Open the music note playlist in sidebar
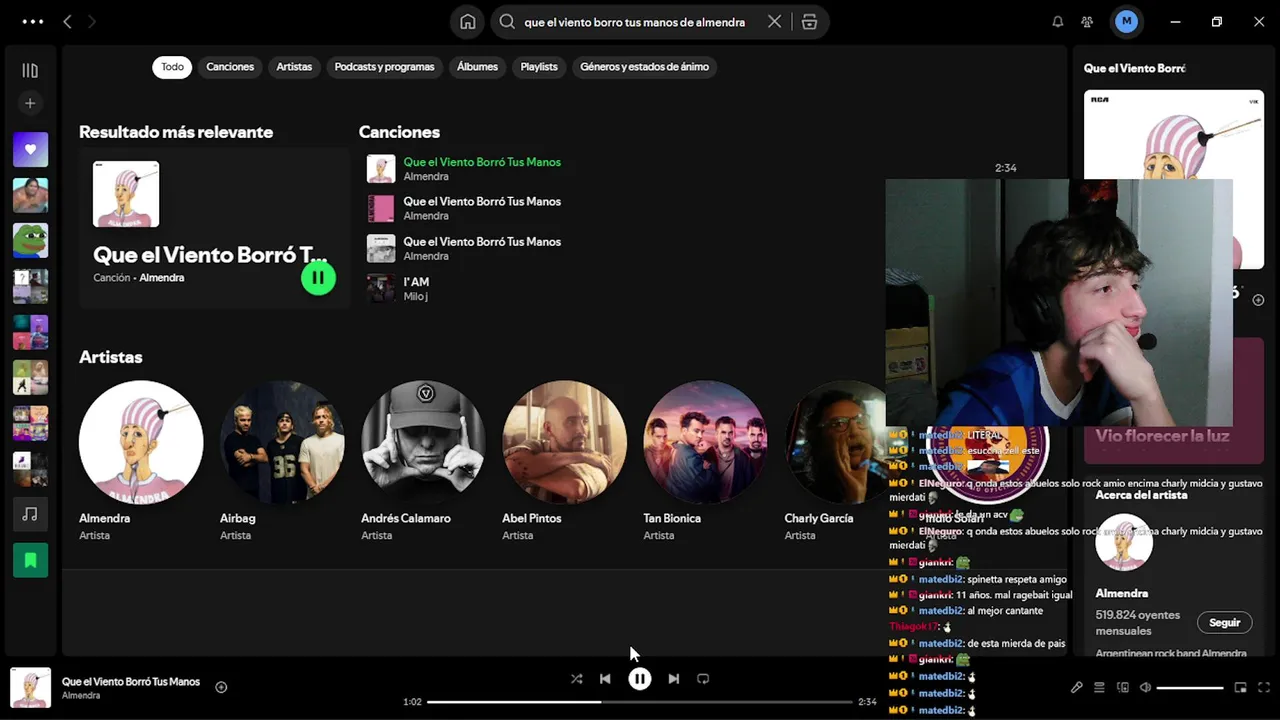The height and width of the screenshot is (720, 1280). click(30, 514)
